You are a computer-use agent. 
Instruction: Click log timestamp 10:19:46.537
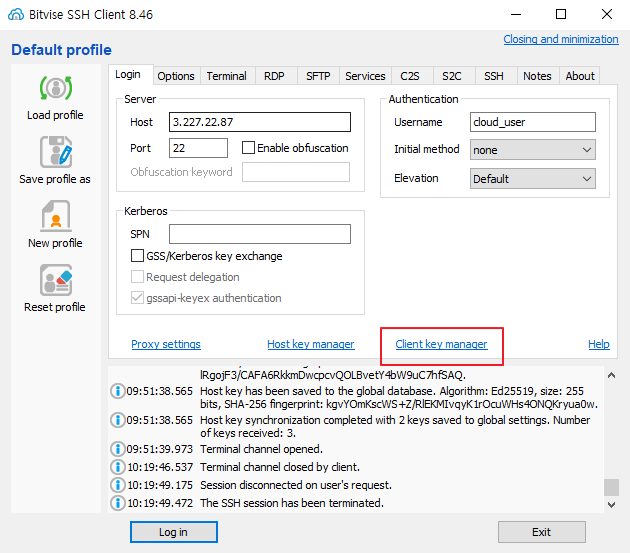pyautogui.click(x=160, y=467)
